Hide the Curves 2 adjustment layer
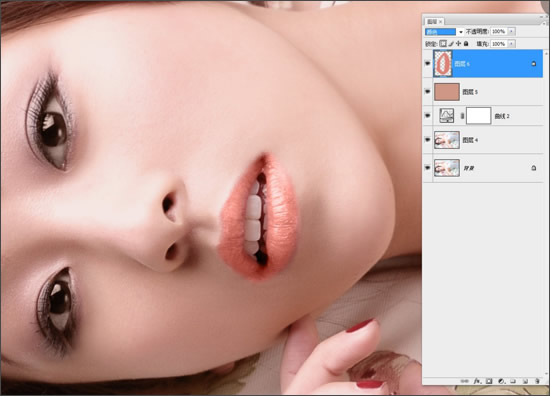 tap(427, 115)
